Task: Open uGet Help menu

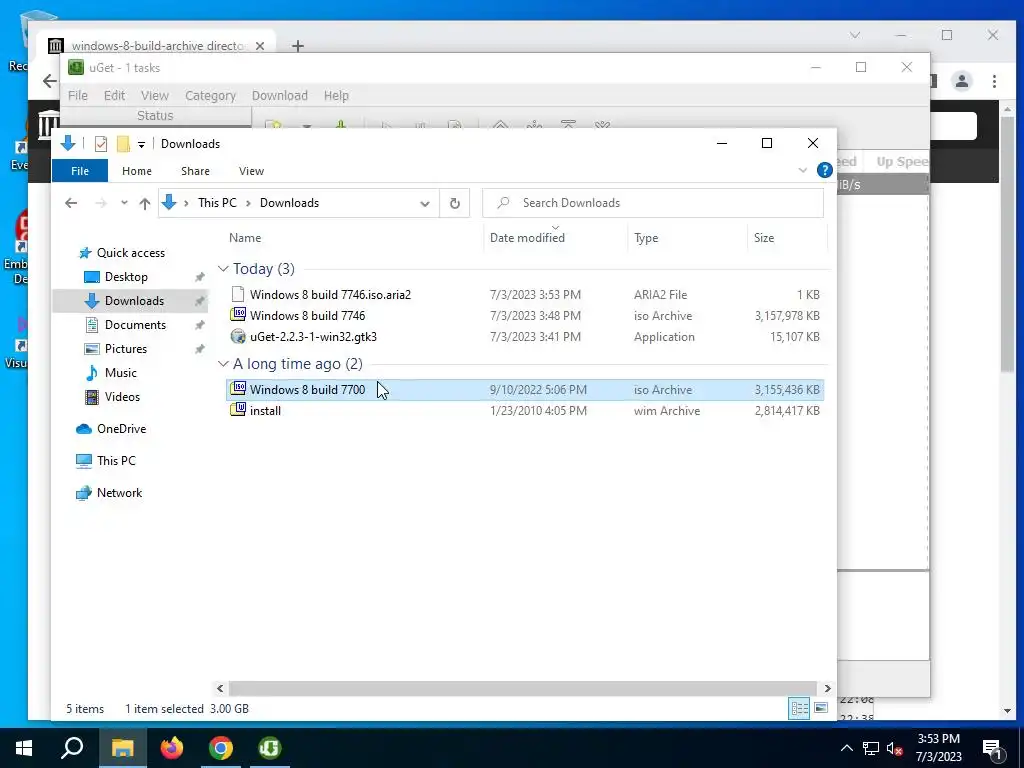Action: (x=336, y=95)
